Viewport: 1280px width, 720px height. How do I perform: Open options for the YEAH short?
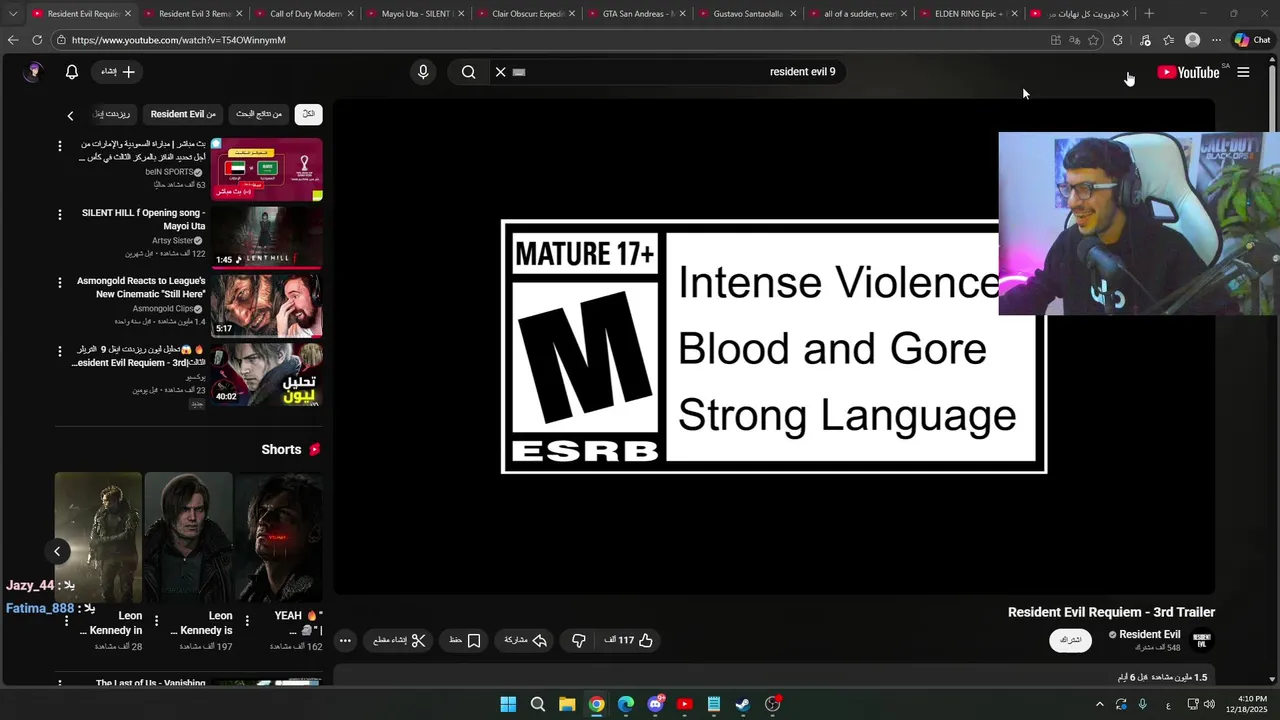pos(247,622)
